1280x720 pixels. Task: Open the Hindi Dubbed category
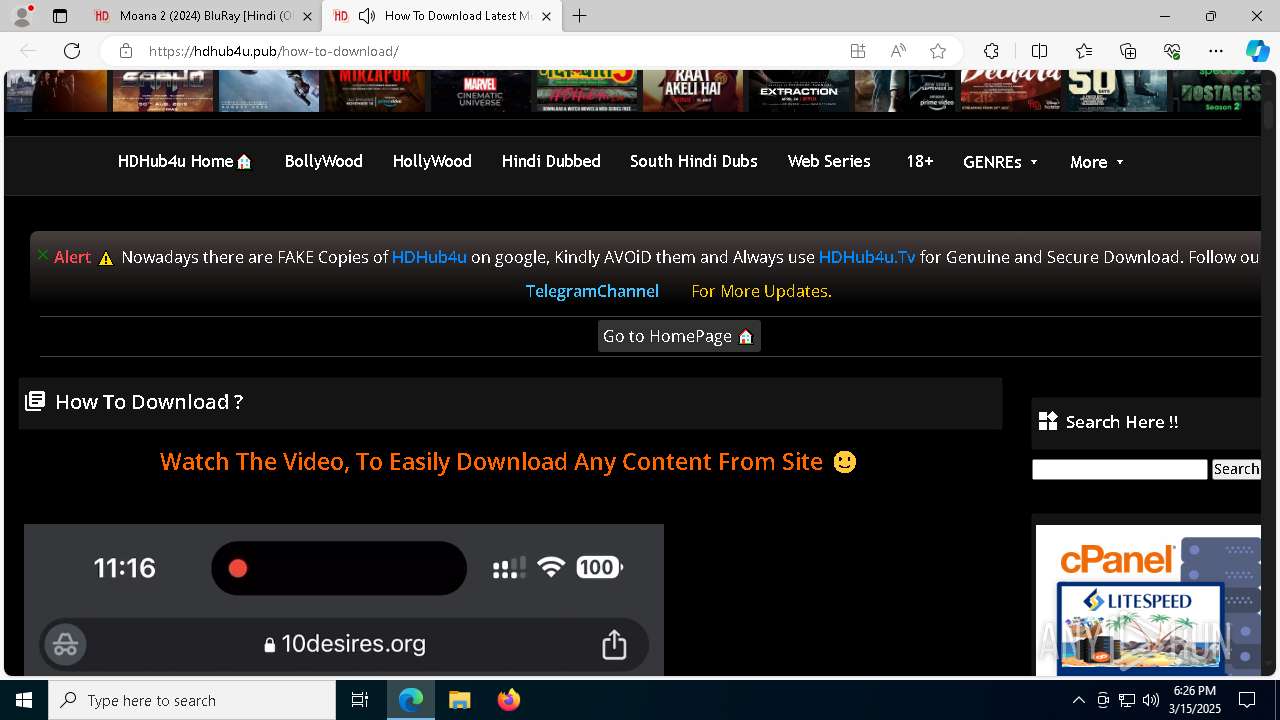pos(551,161)
